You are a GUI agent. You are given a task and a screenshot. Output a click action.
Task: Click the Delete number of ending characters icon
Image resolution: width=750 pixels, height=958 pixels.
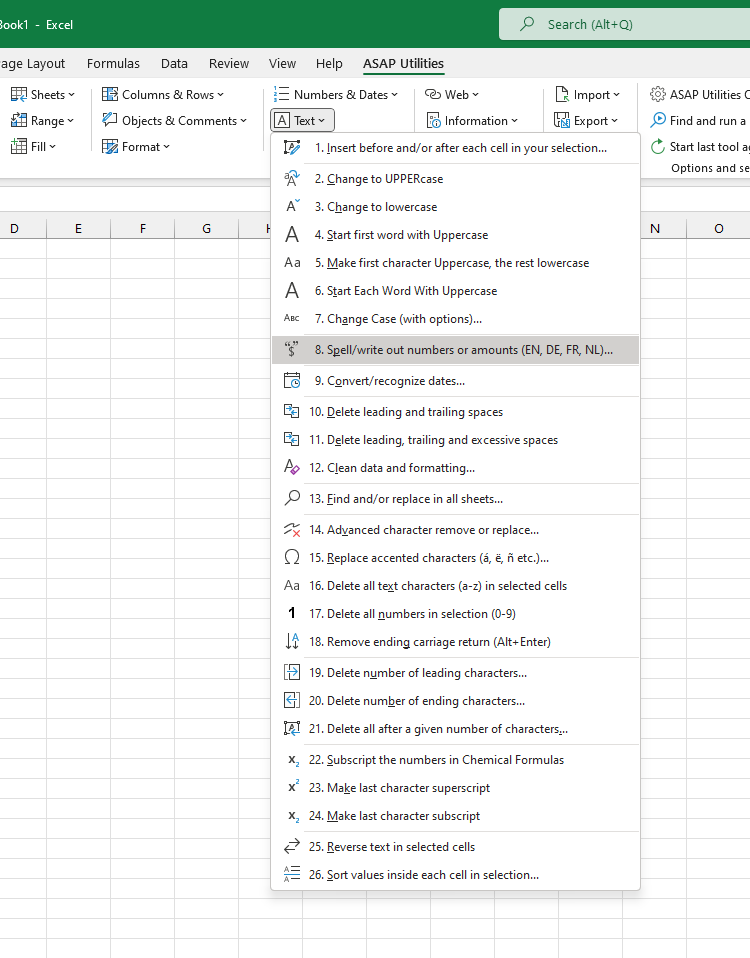pyautogui.click(x=292, y=701)
